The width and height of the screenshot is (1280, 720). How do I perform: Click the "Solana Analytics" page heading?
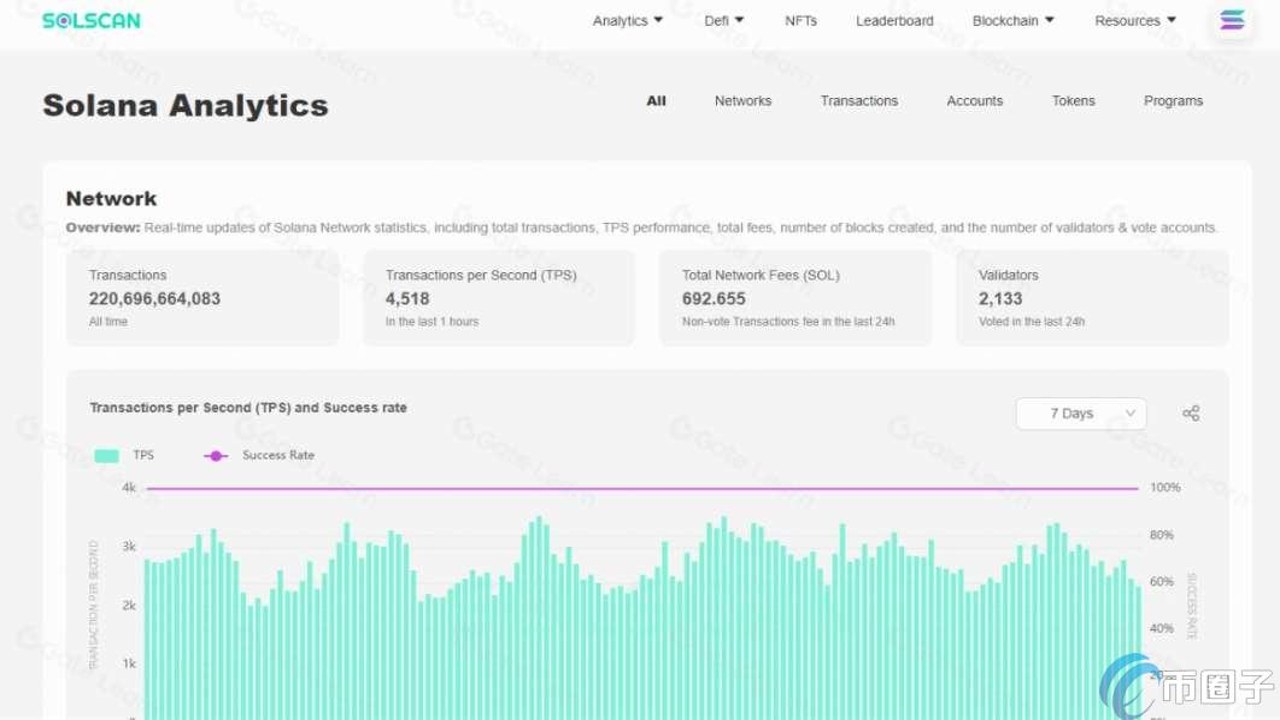185,105
